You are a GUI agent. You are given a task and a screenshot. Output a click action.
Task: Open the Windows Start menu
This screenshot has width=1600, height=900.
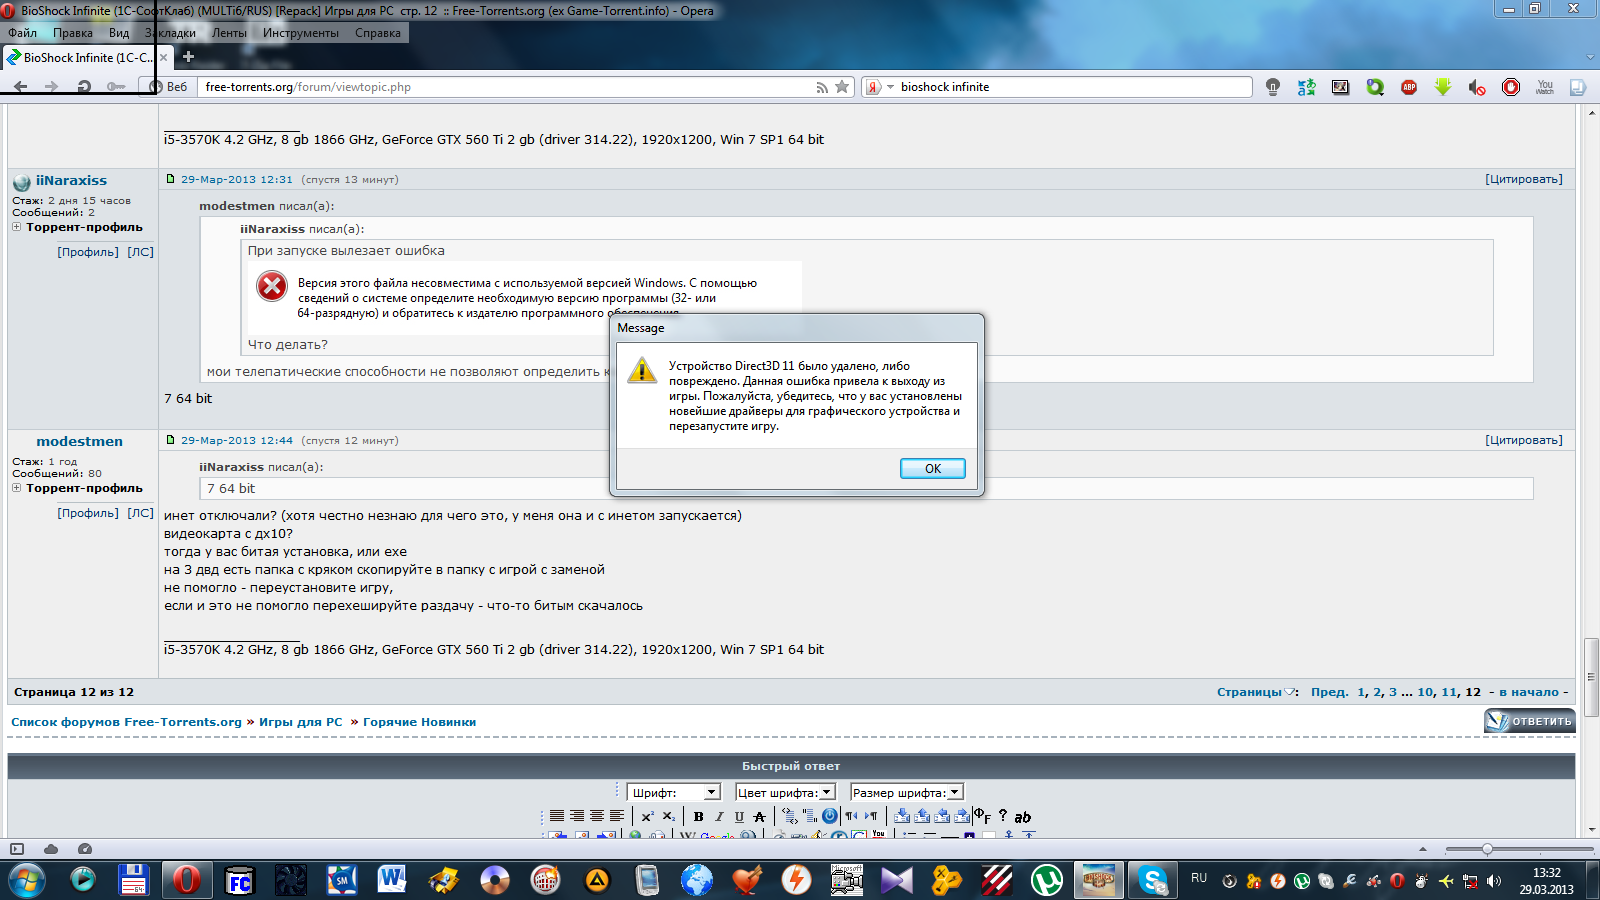pyautogui.click(x=27, y=880)
